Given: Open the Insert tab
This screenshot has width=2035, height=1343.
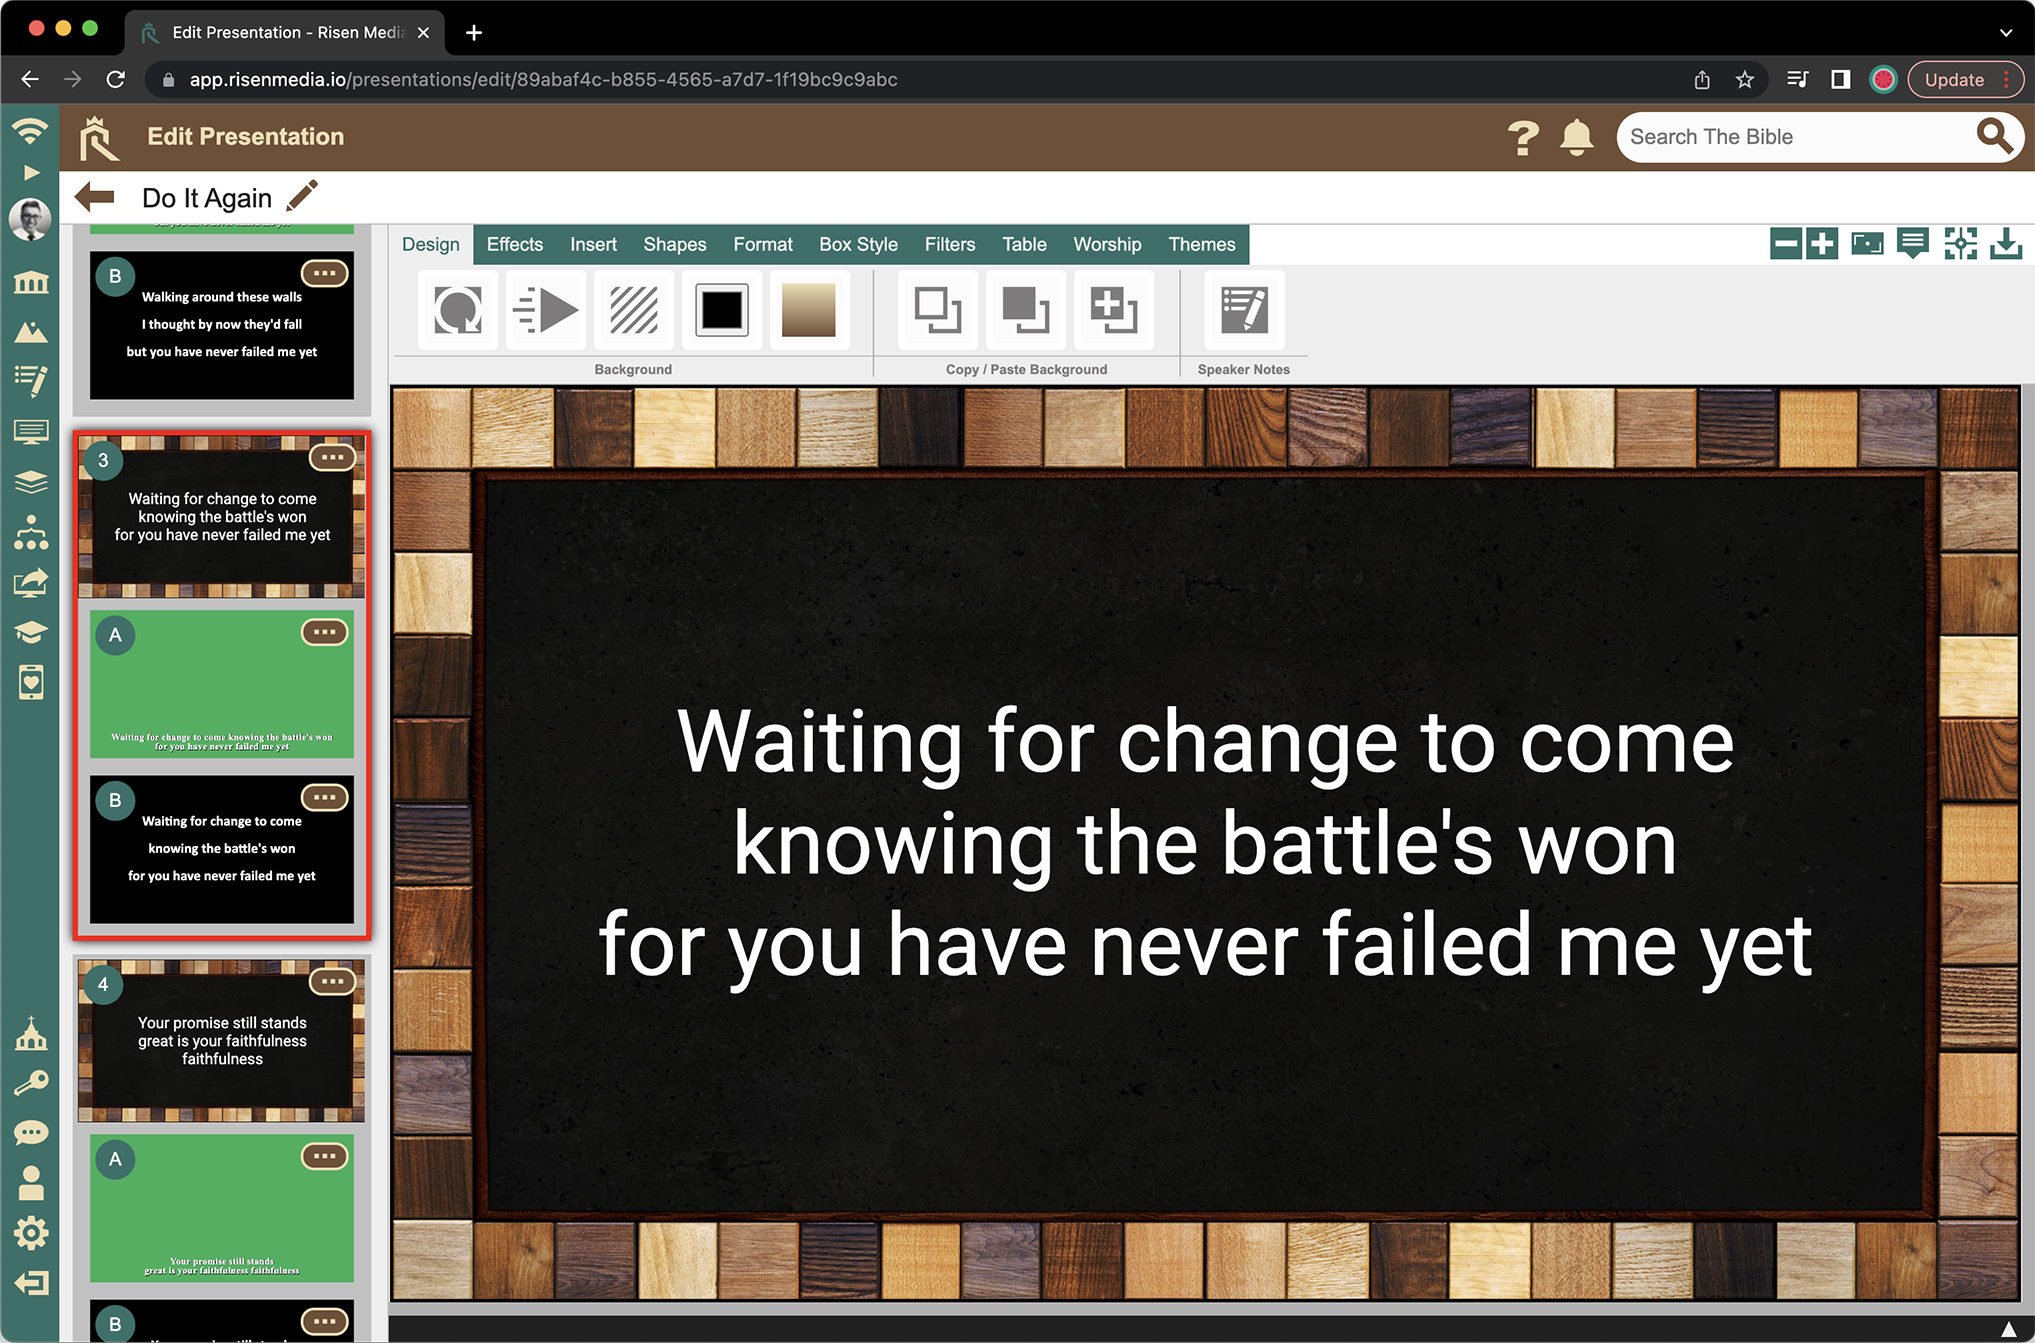Looking at the screenshot, I should [593, 244].
